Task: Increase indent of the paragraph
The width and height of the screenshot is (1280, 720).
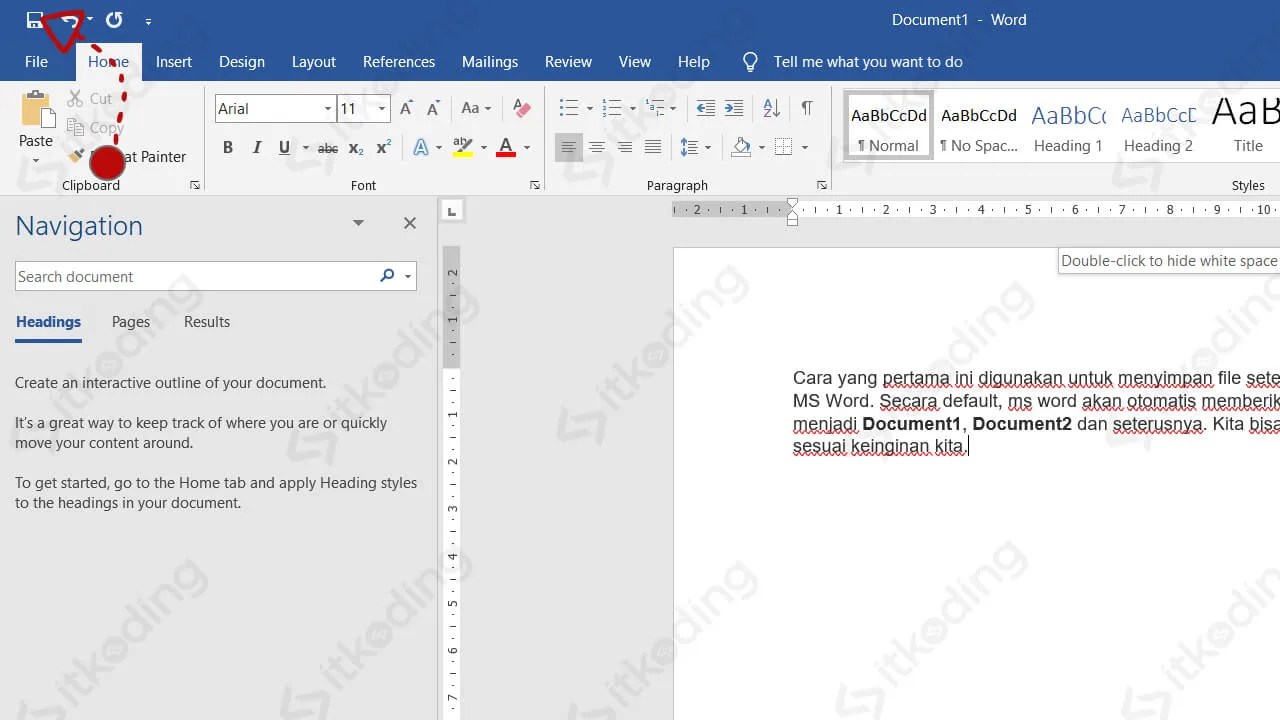Action: point(734,108)
